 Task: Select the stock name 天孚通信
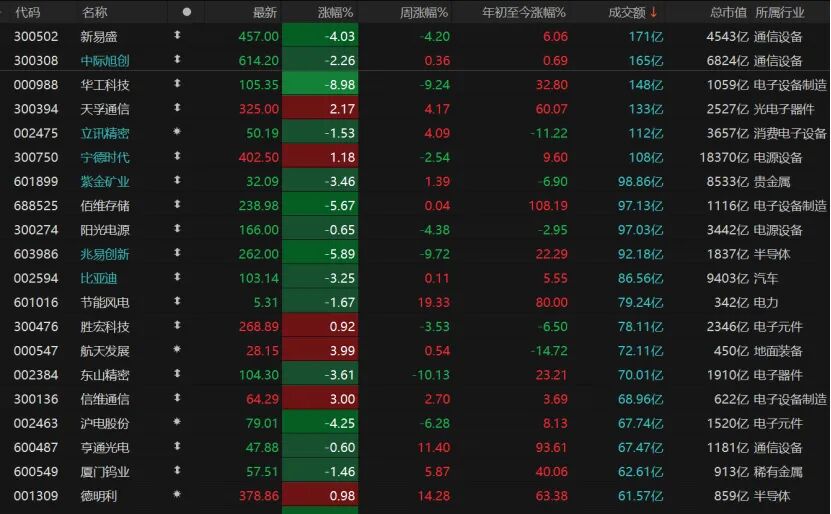coord(105,109)
